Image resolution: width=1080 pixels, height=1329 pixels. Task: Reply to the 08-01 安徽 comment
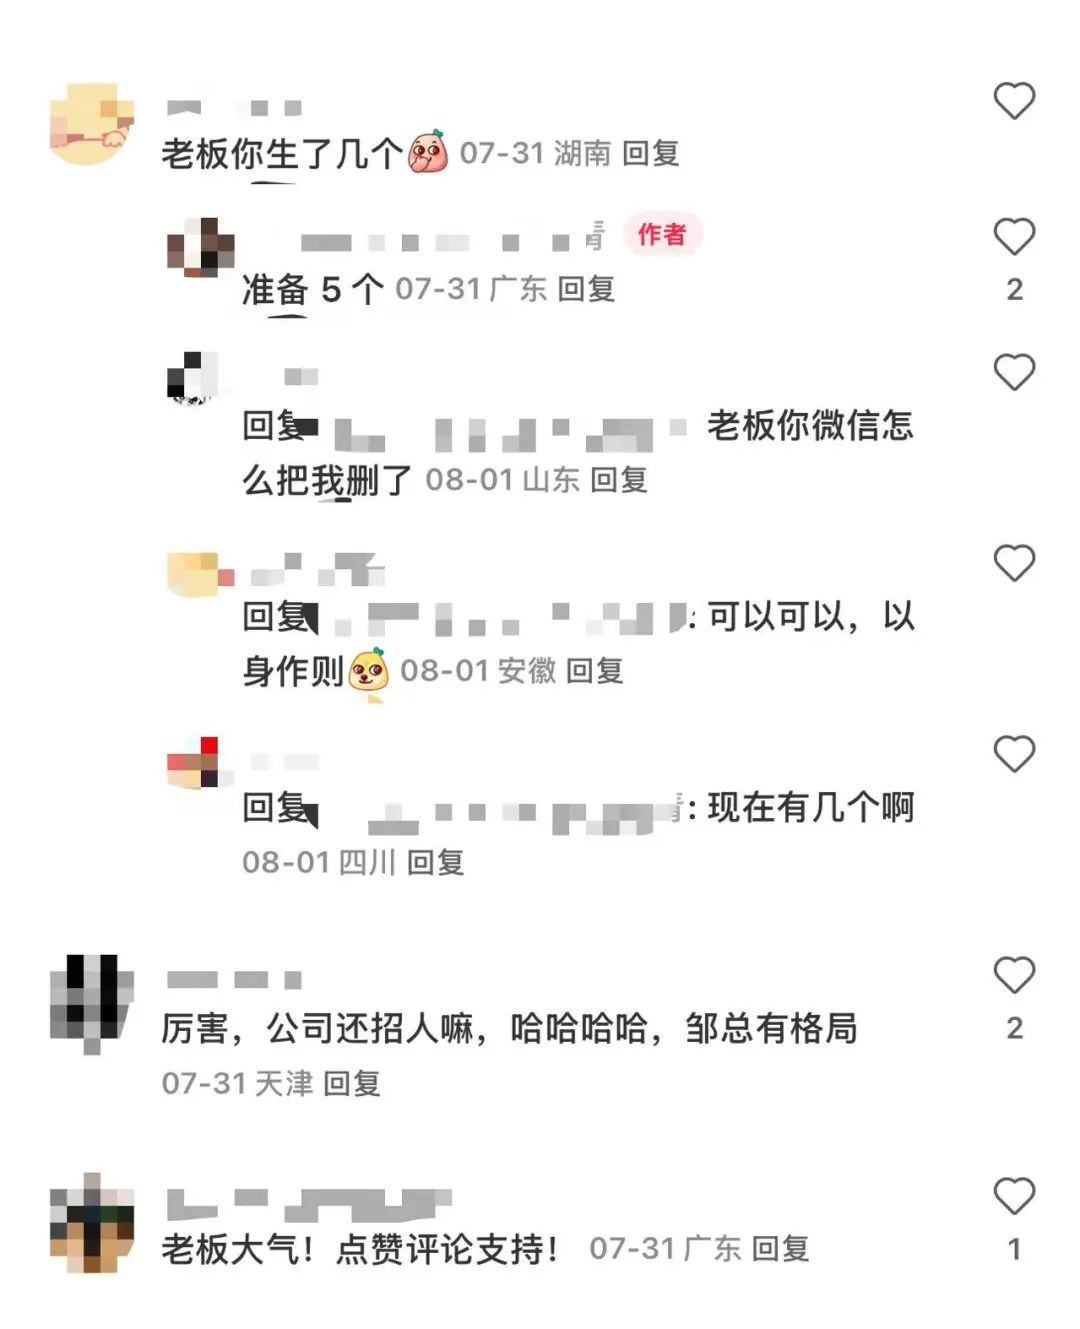(x=595, y=671)
